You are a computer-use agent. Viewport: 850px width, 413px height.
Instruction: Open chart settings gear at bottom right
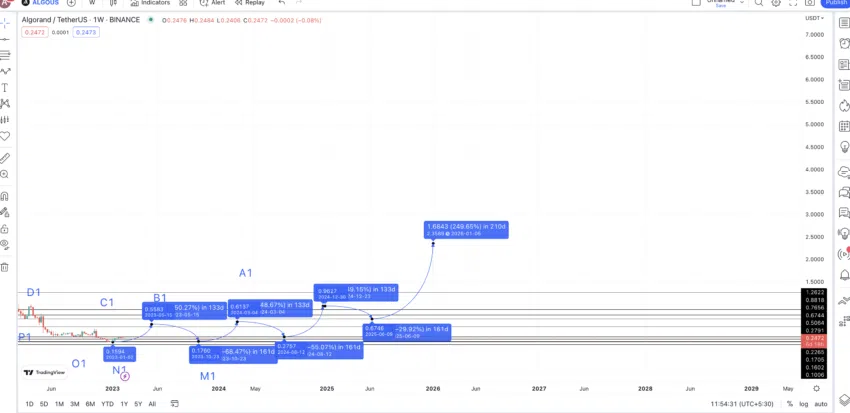click(x=816, y=389)
